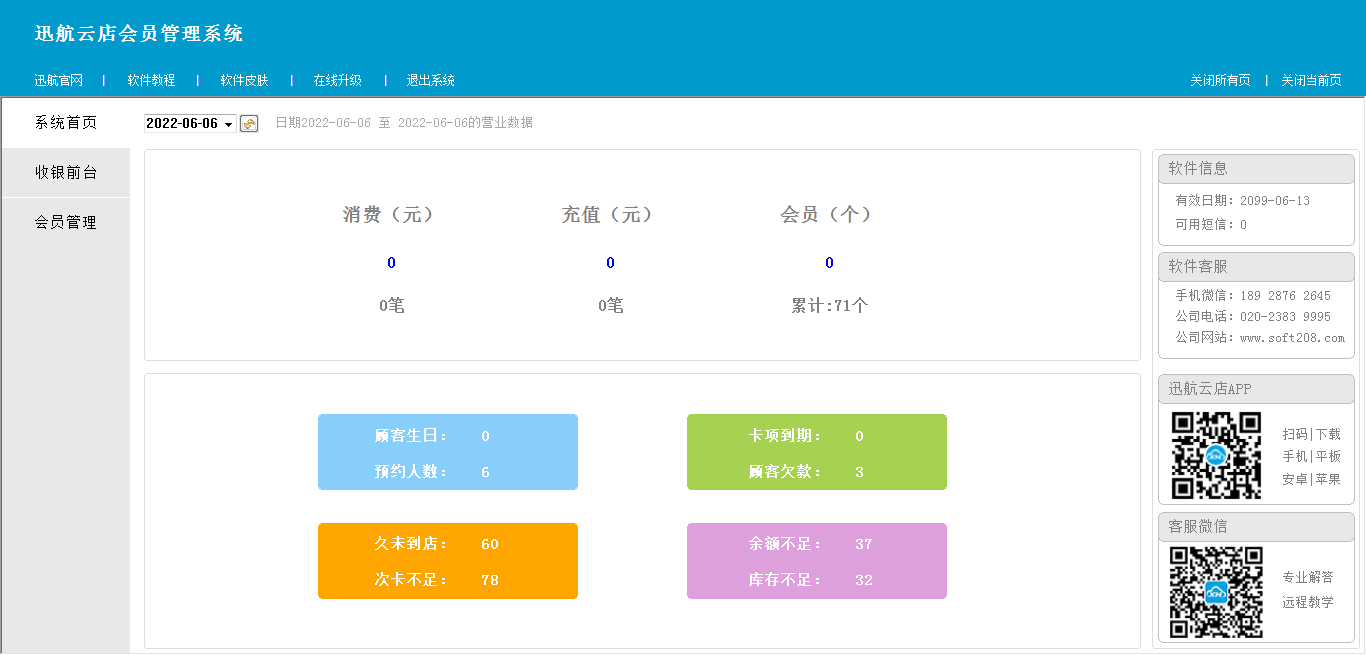
Task: Click the blue 顾客生日 / 预约人数 tile
Action: point(447,452)
